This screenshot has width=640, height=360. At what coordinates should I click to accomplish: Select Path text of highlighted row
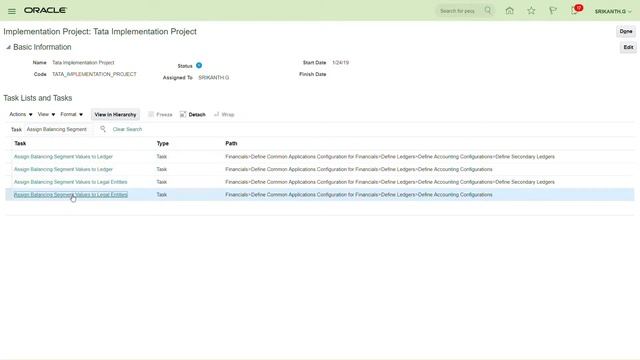(x=359, y=195)
